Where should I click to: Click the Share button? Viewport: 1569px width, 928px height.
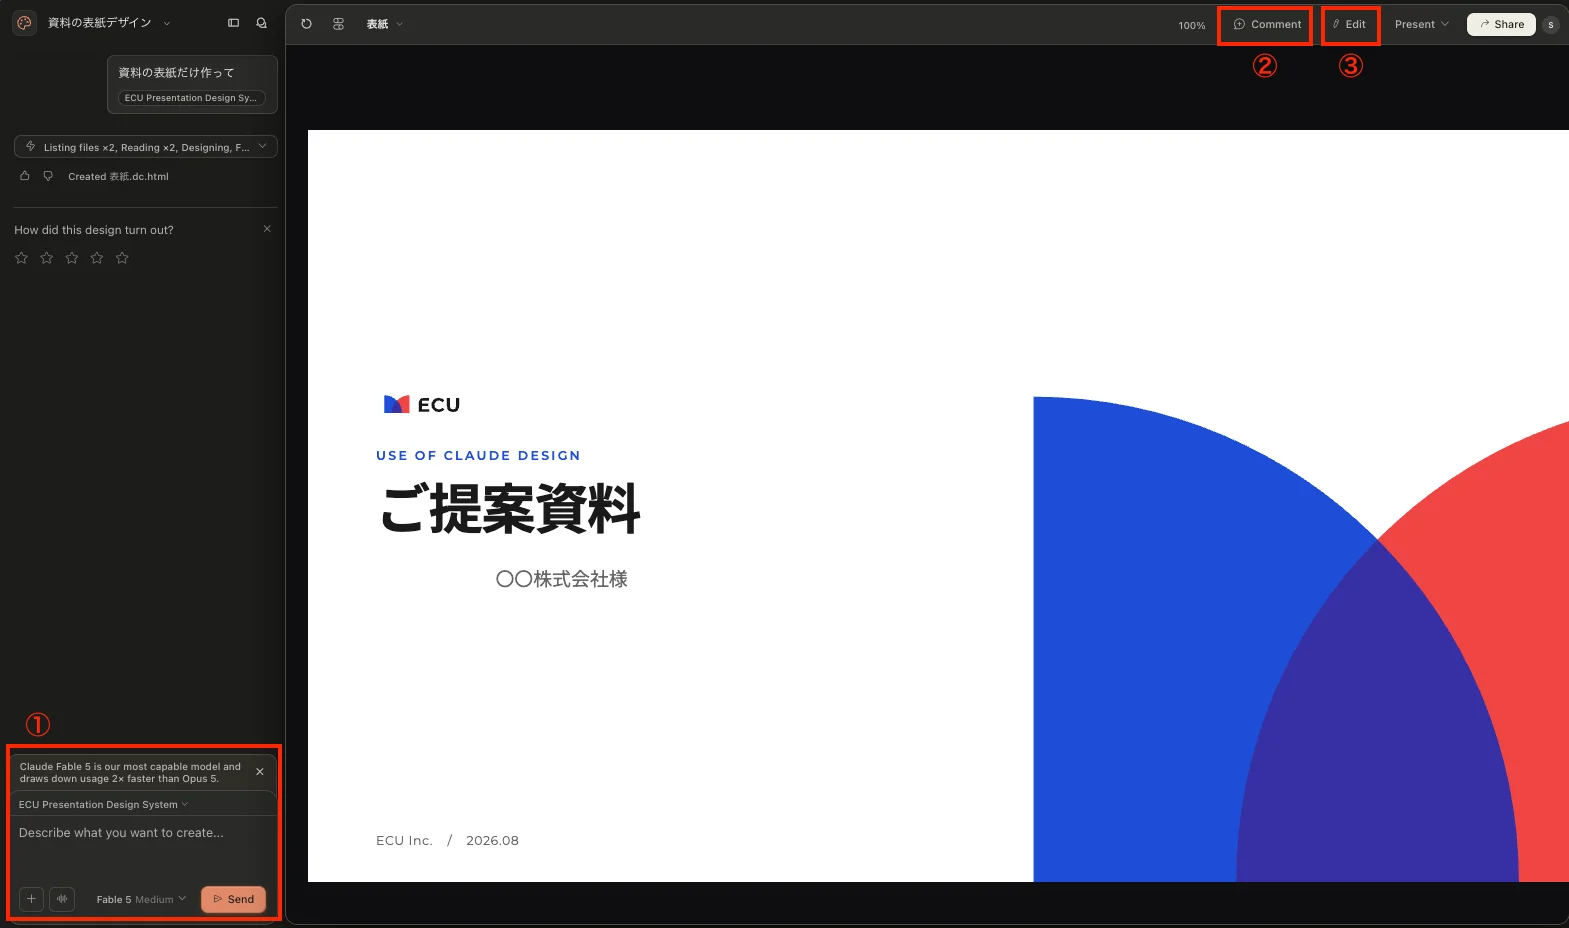click(x=1501, y=24)
